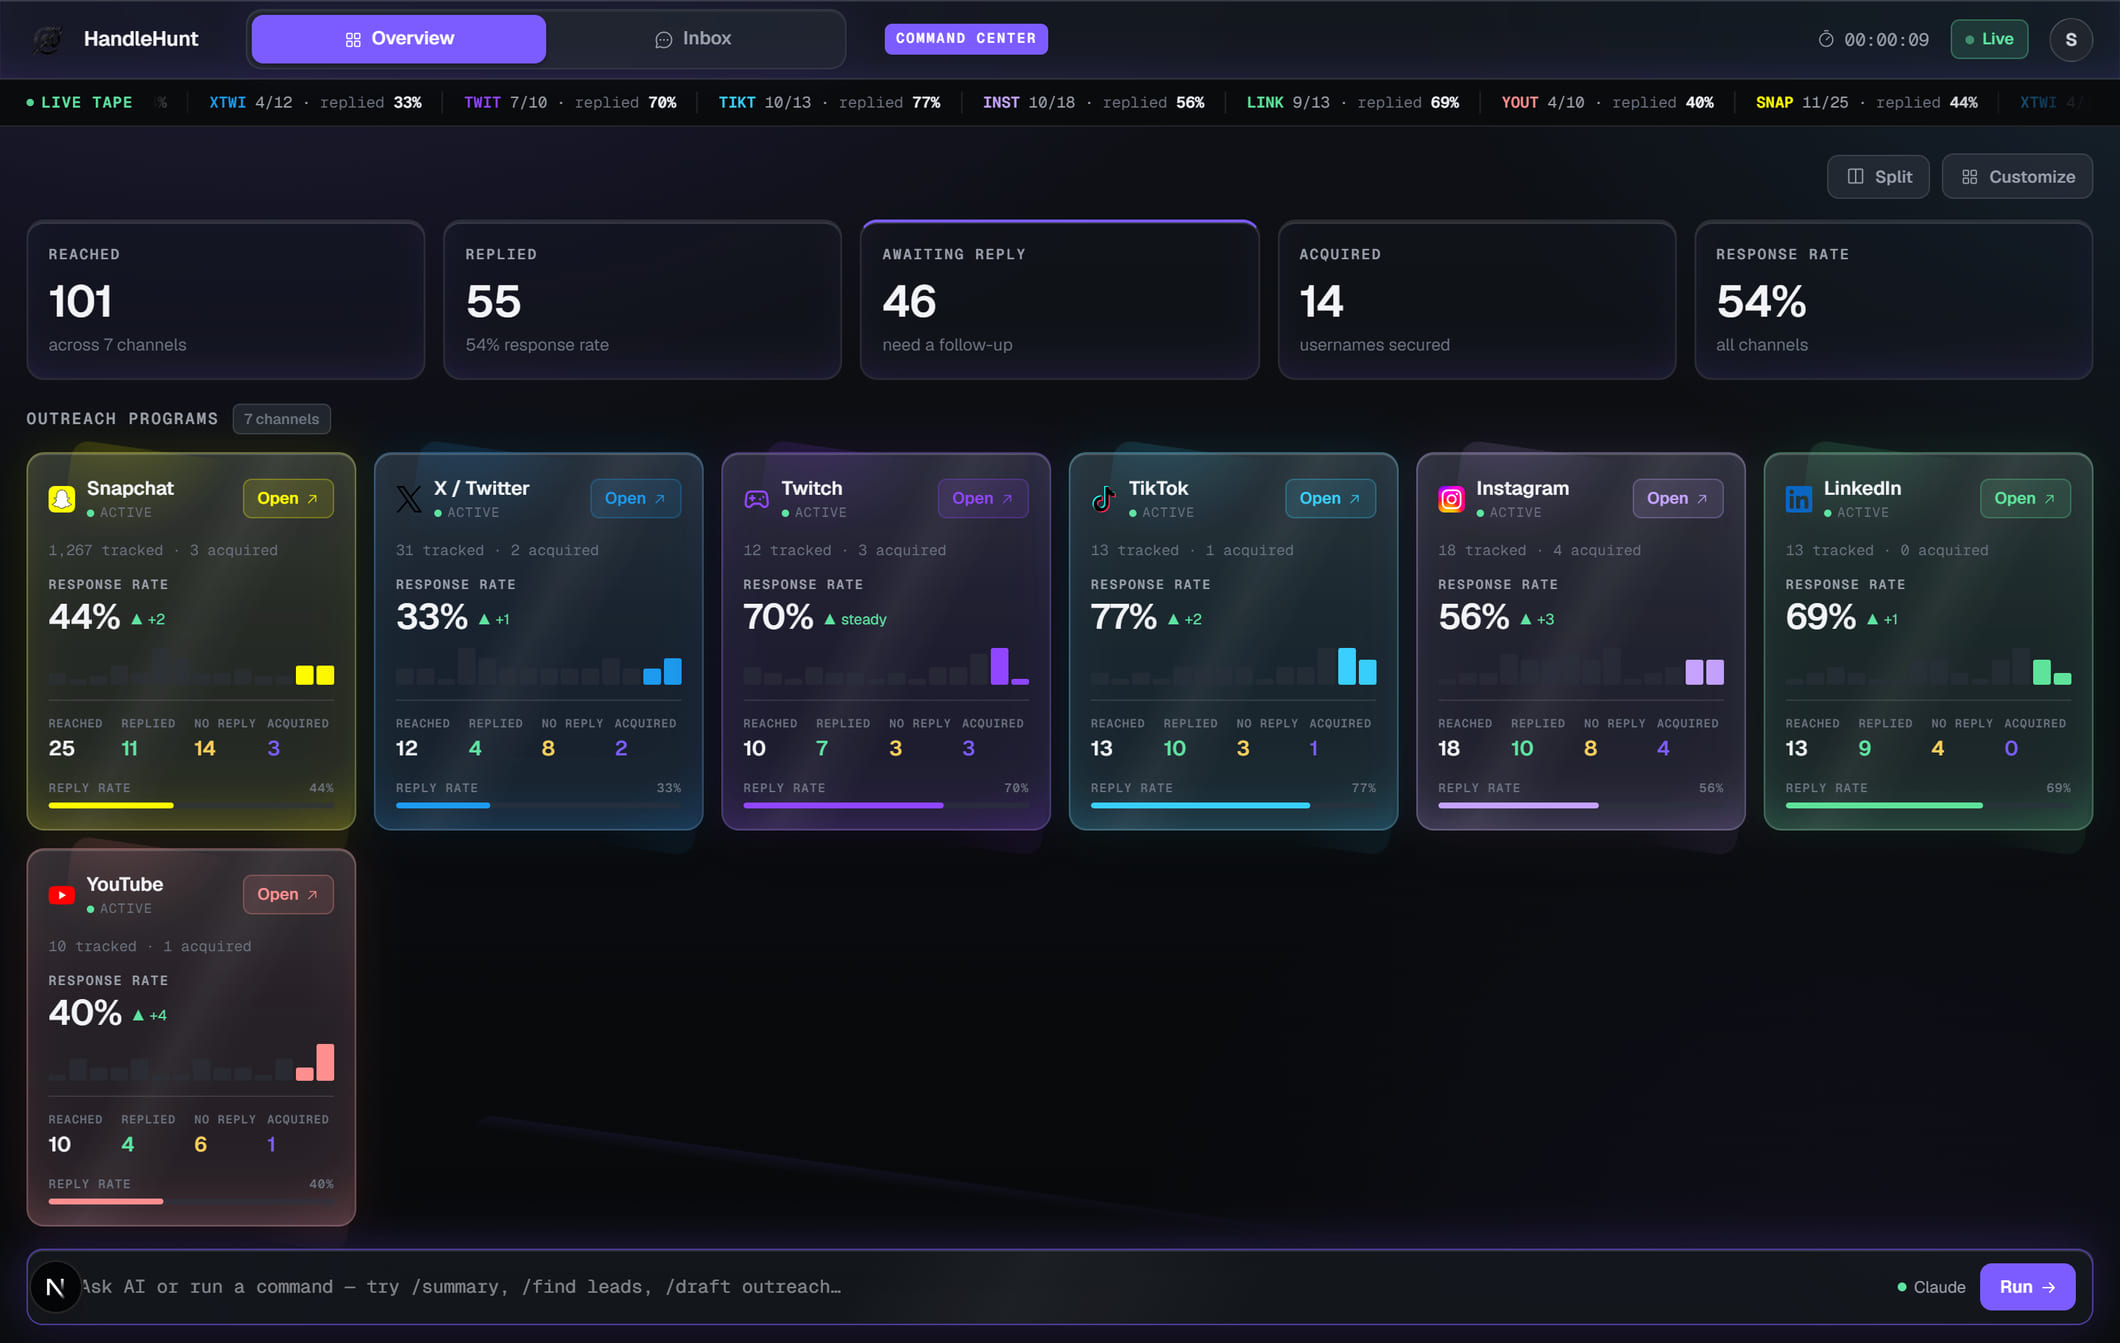Click the YouTube response sparkline chart

tap(191, 1062)
